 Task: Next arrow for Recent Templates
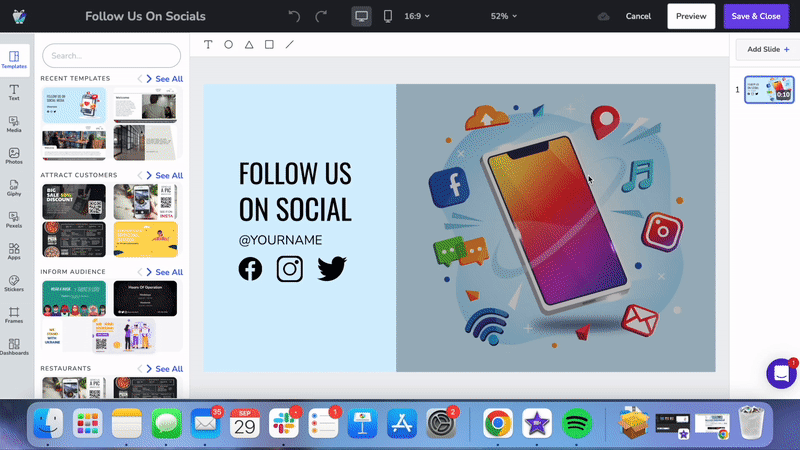[x=149, y=79]
